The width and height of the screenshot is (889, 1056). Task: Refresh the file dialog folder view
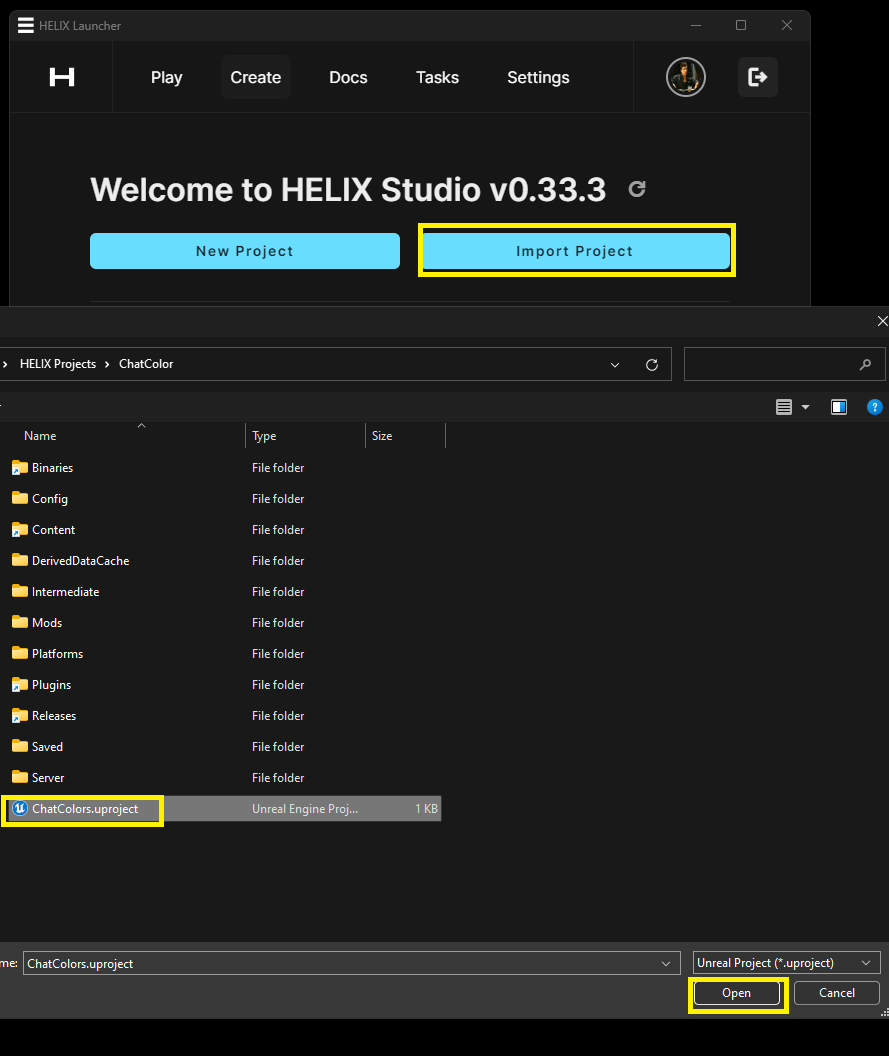pyautogui.click(x=652, y=365)
